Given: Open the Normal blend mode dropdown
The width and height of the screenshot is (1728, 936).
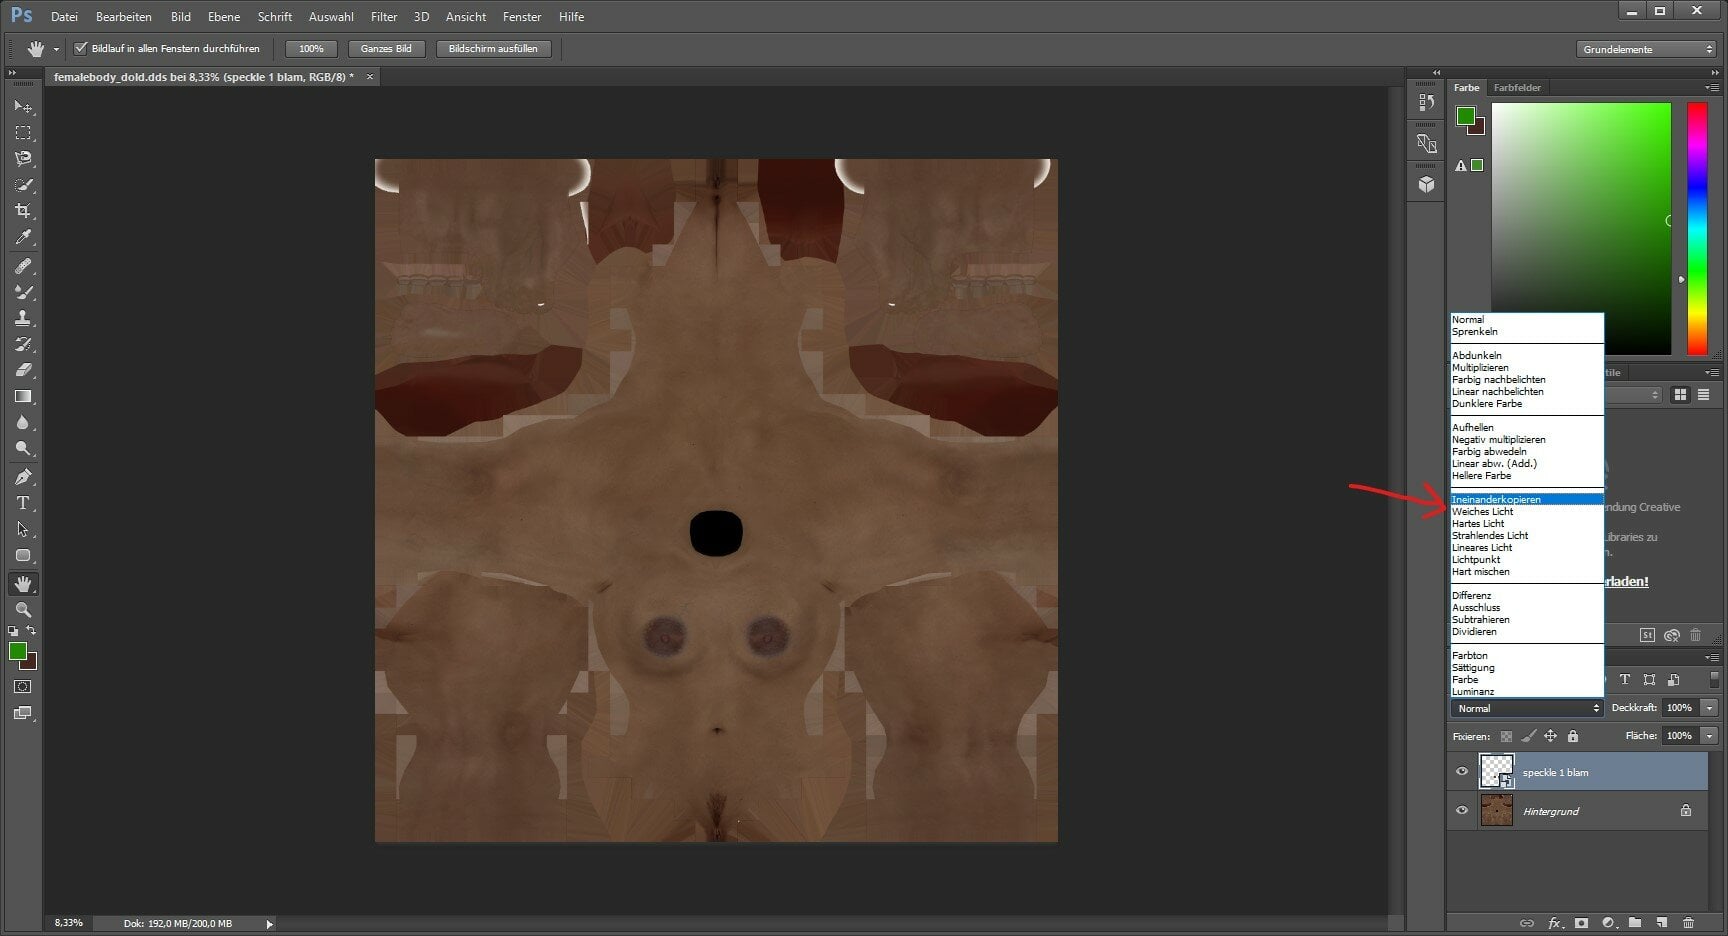Looking at the screenshot, I should pos(1527,708).
